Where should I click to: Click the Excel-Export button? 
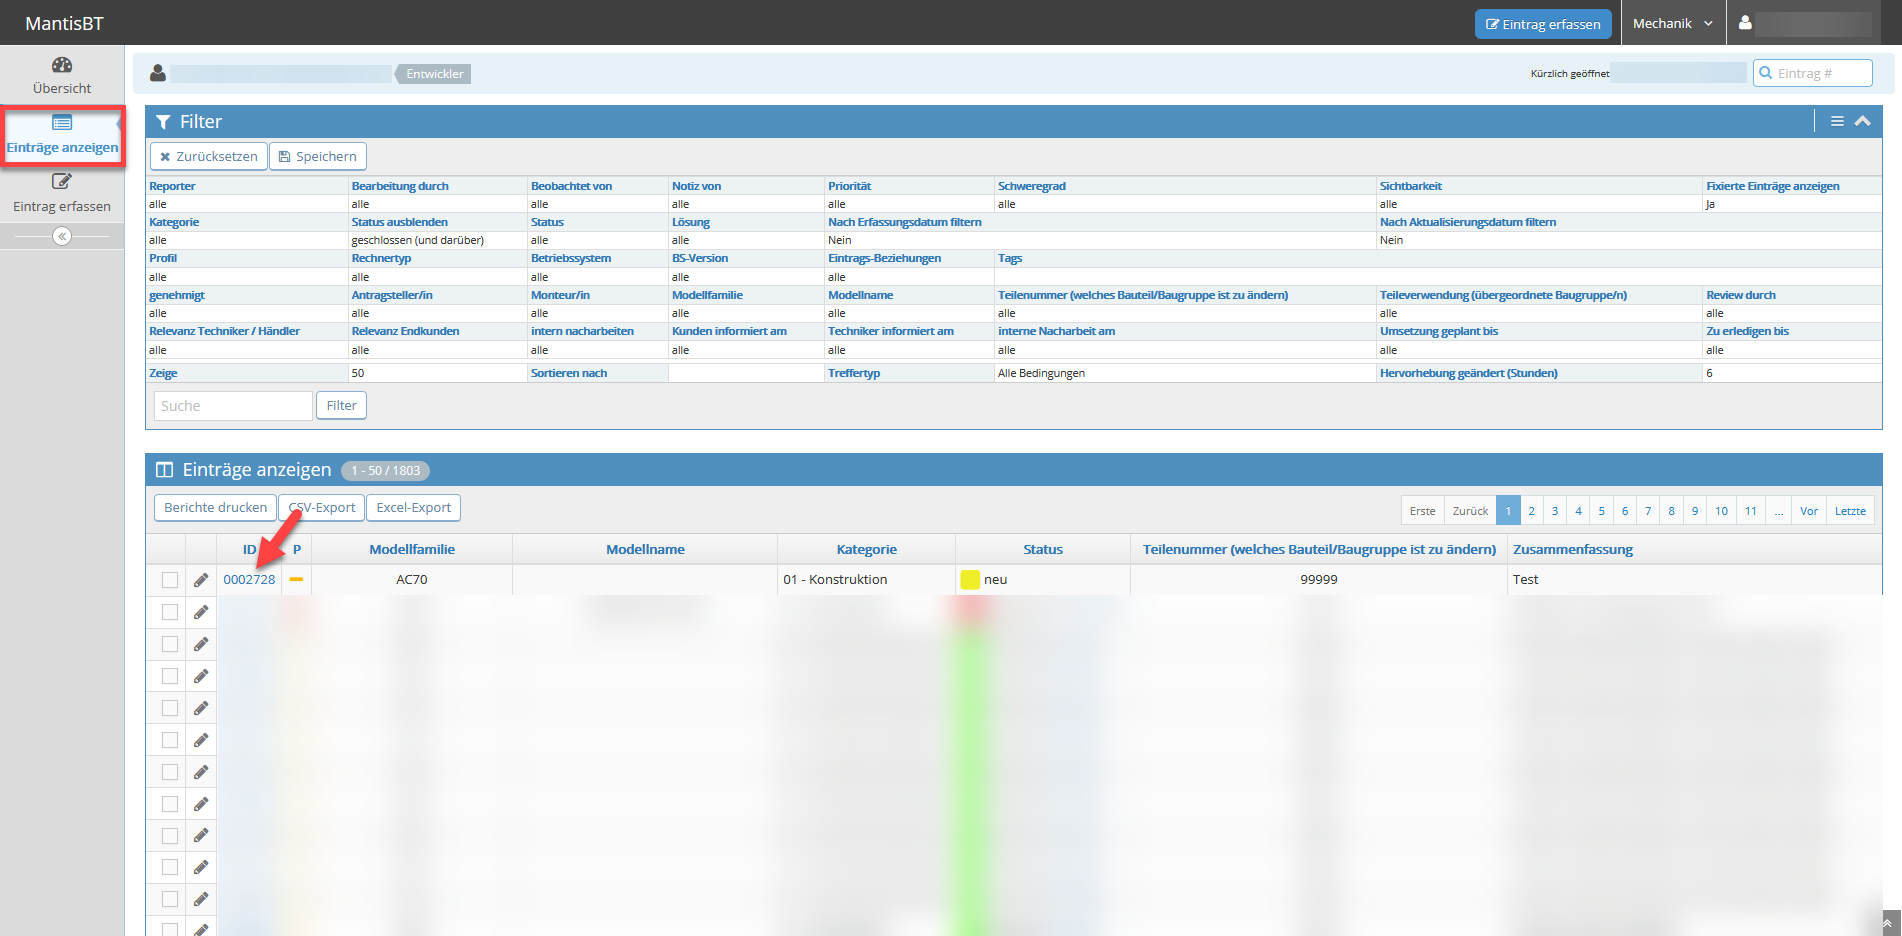click(x=413, y=508)
